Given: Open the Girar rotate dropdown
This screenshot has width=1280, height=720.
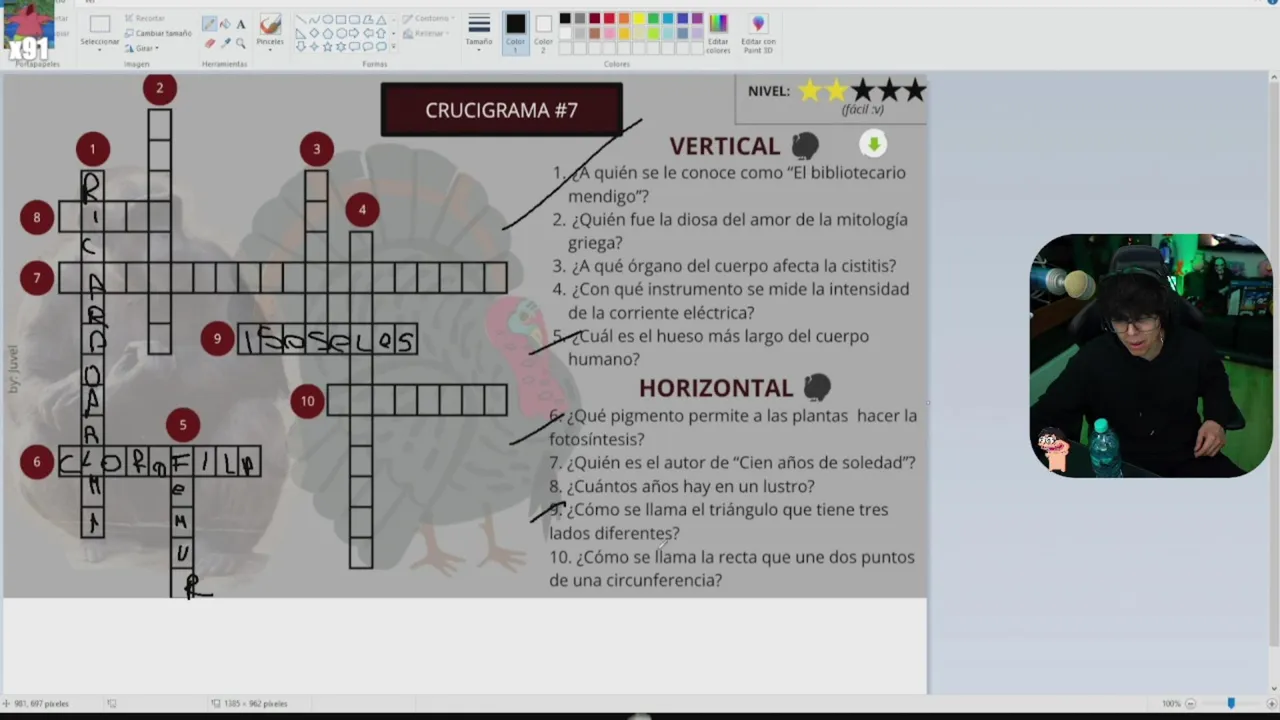Looking at the screenshot, I should [146, 48].
